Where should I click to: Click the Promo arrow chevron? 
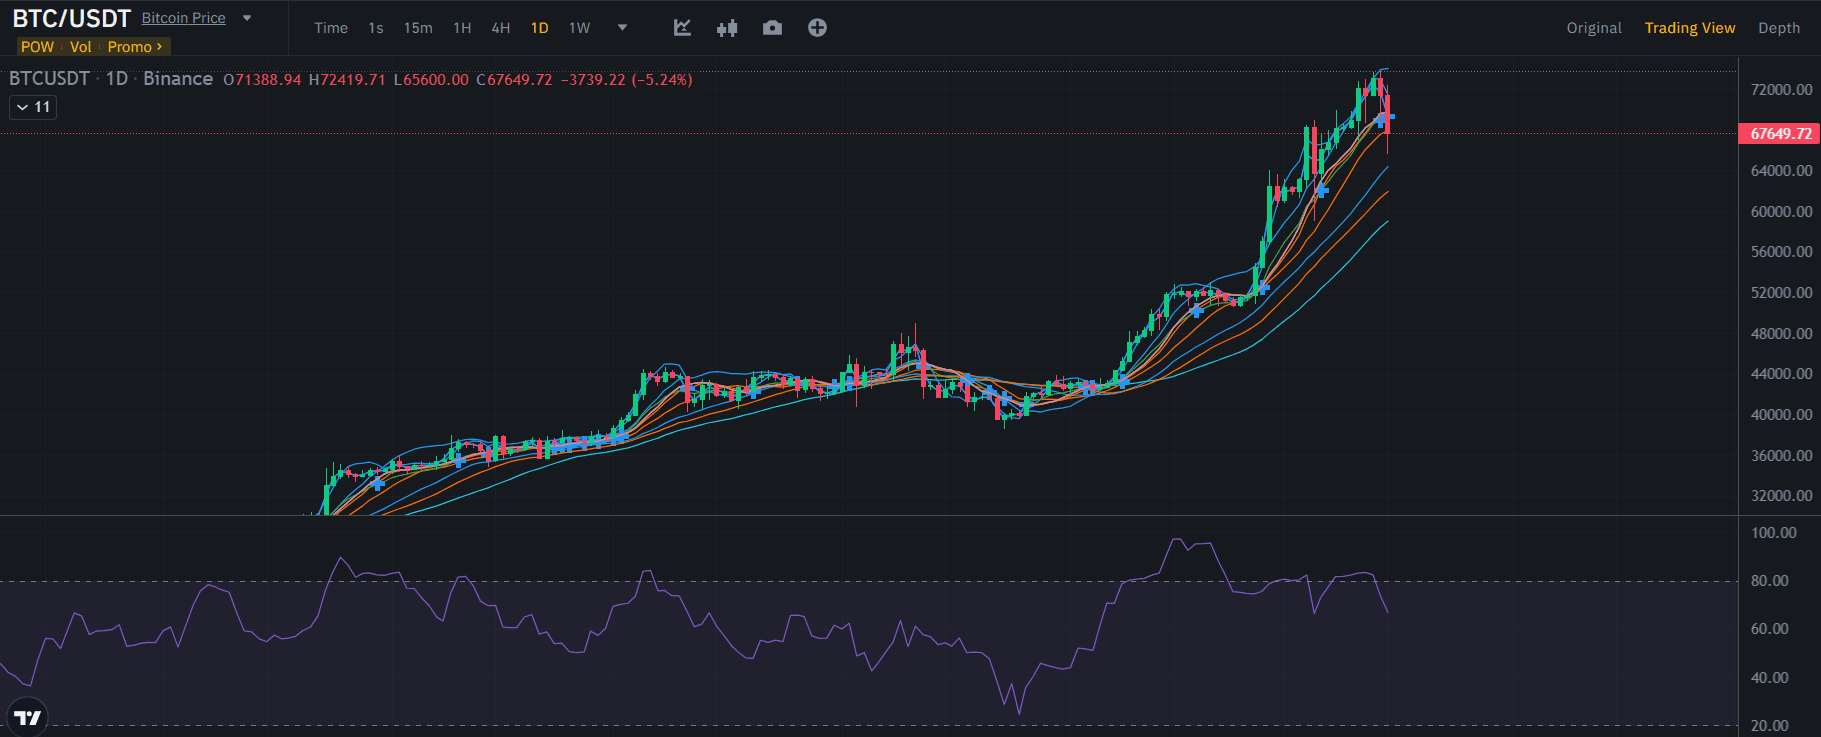[159, 47]
